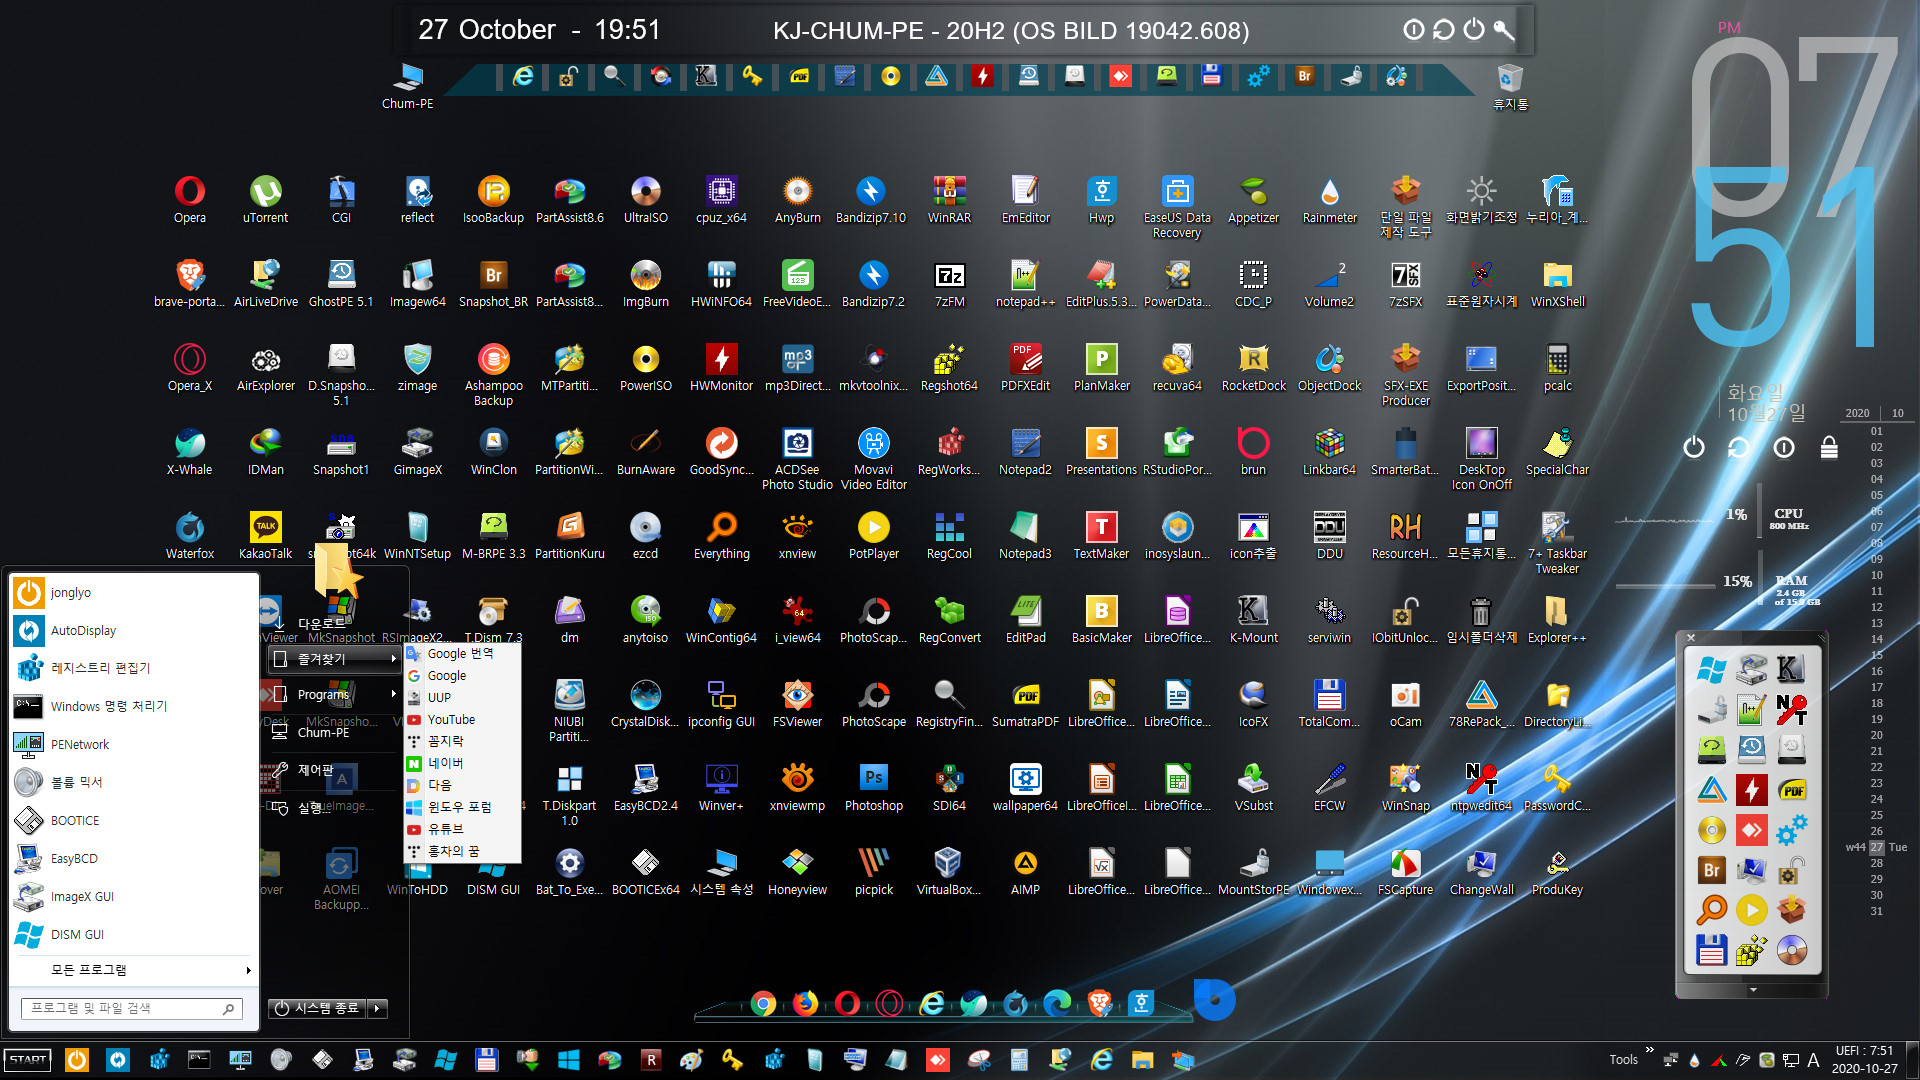Click magnifier search icon in top toolbar
Screen dimensions: 1920x1080
click(614, 76)
